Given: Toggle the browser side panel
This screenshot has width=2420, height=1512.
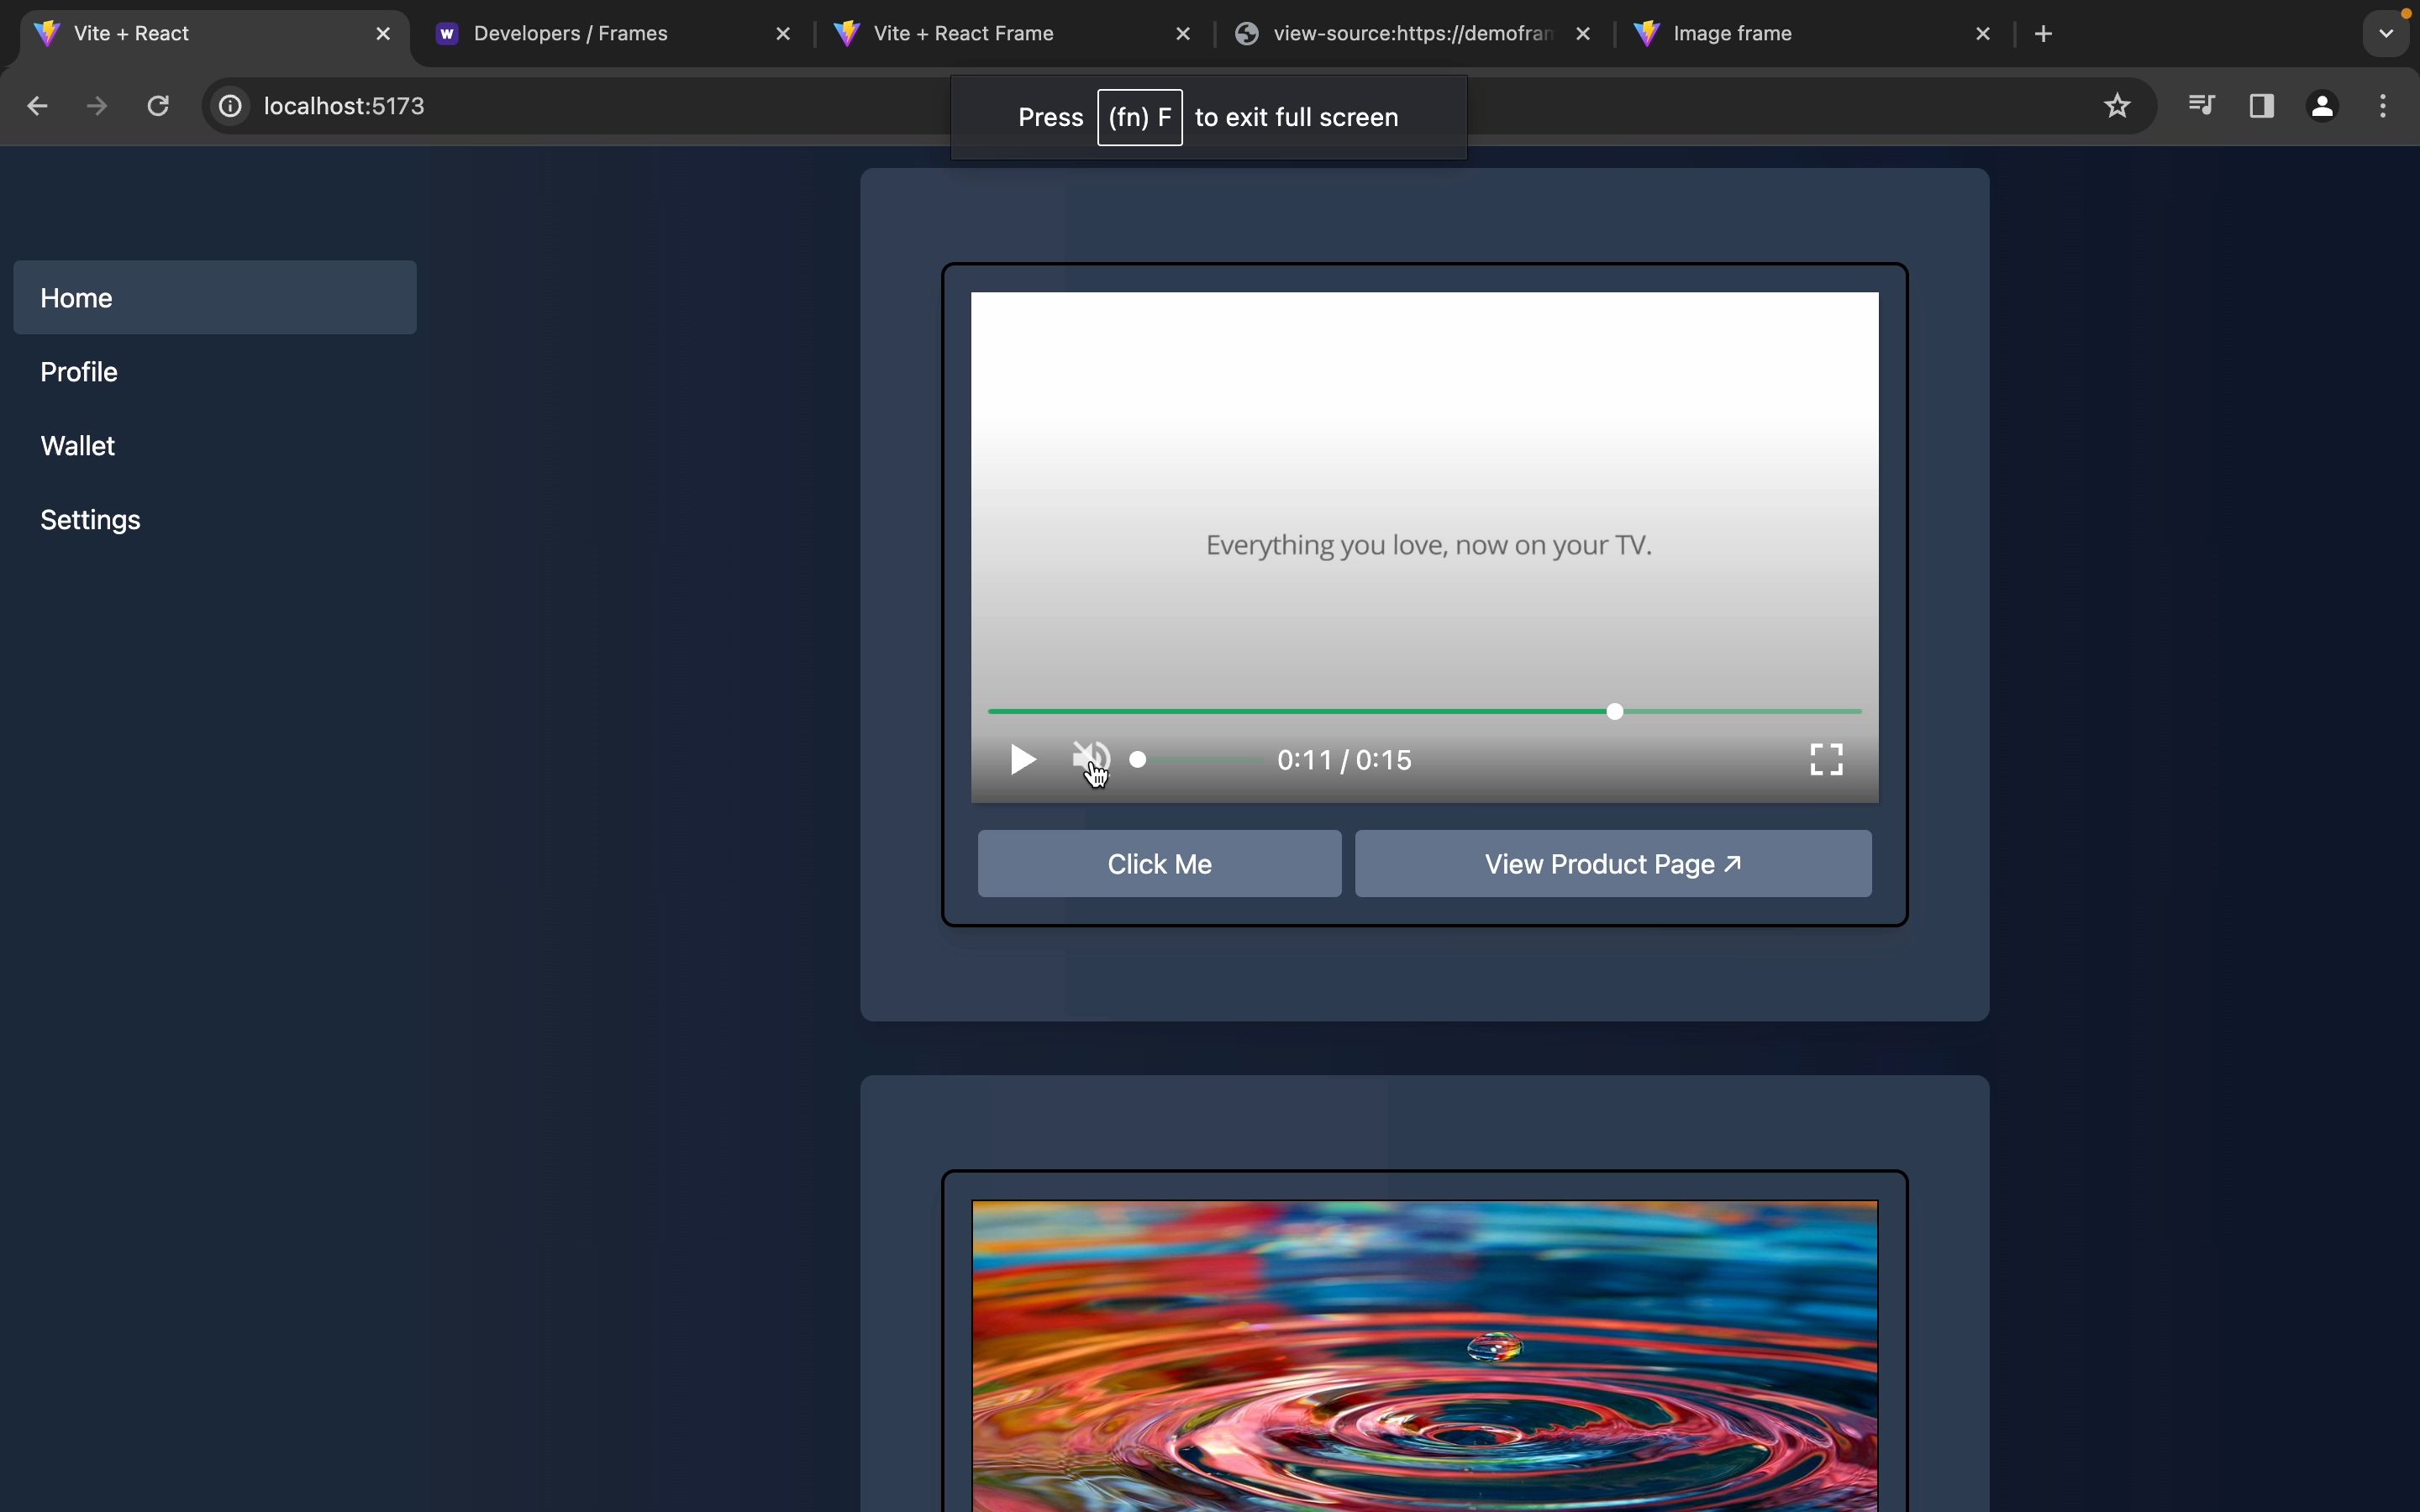Looking at the screenshot, I should pos(2263,106).
